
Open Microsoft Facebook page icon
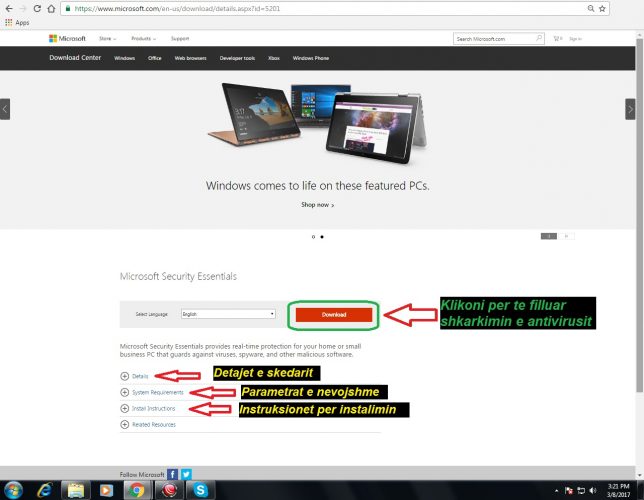[x=172, y=474]
